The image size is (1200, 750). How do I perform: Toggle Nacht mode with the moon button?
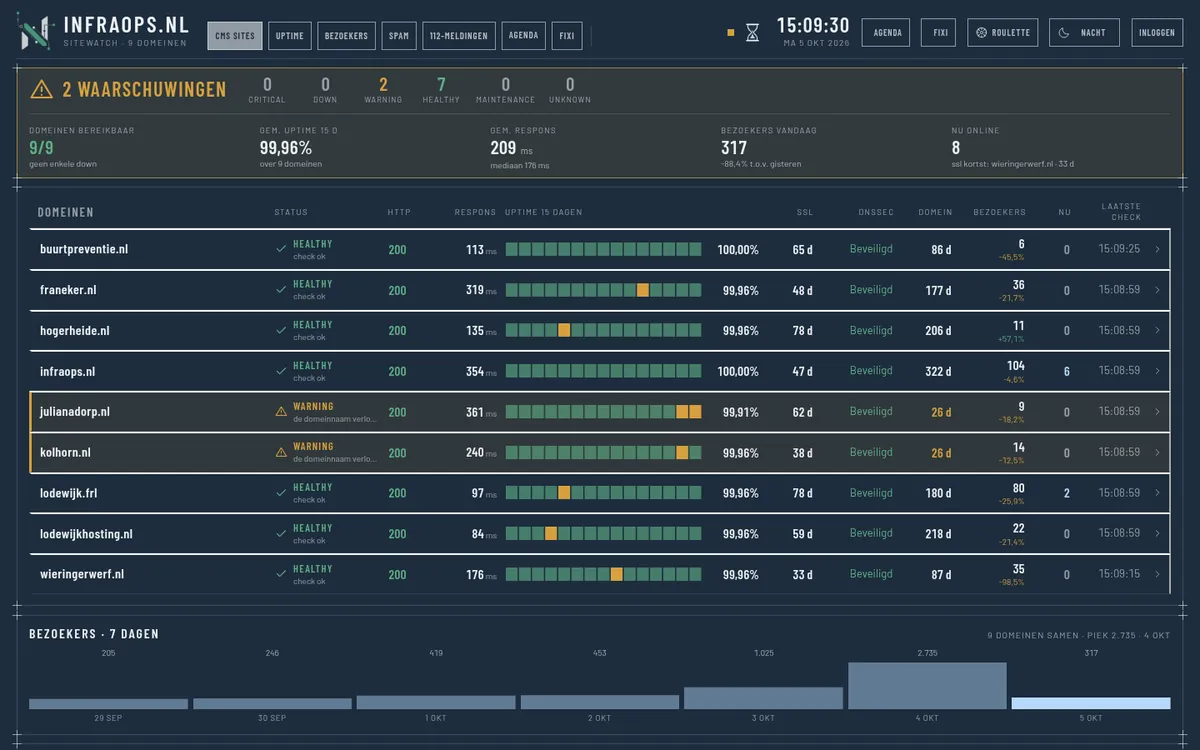pos(1083,32)
